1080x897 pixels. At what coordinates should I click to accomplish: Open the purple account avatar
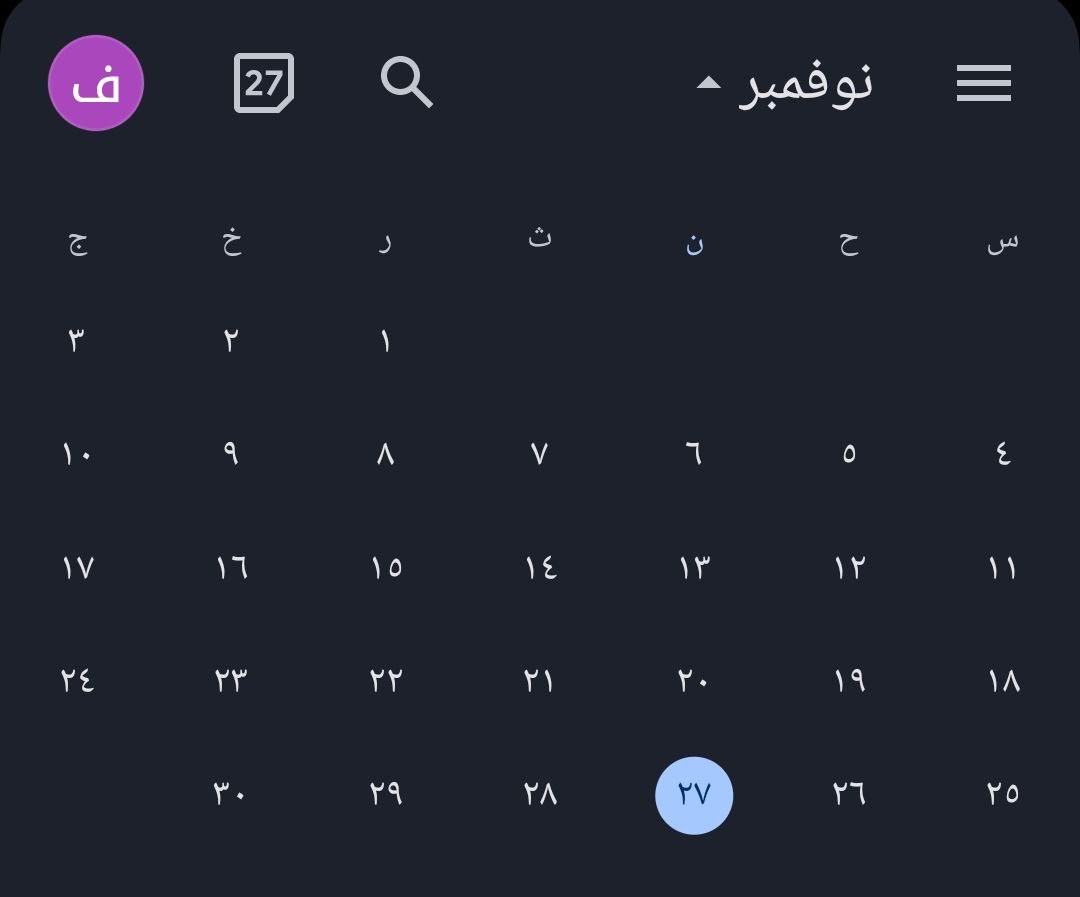[x=96, y=83]
